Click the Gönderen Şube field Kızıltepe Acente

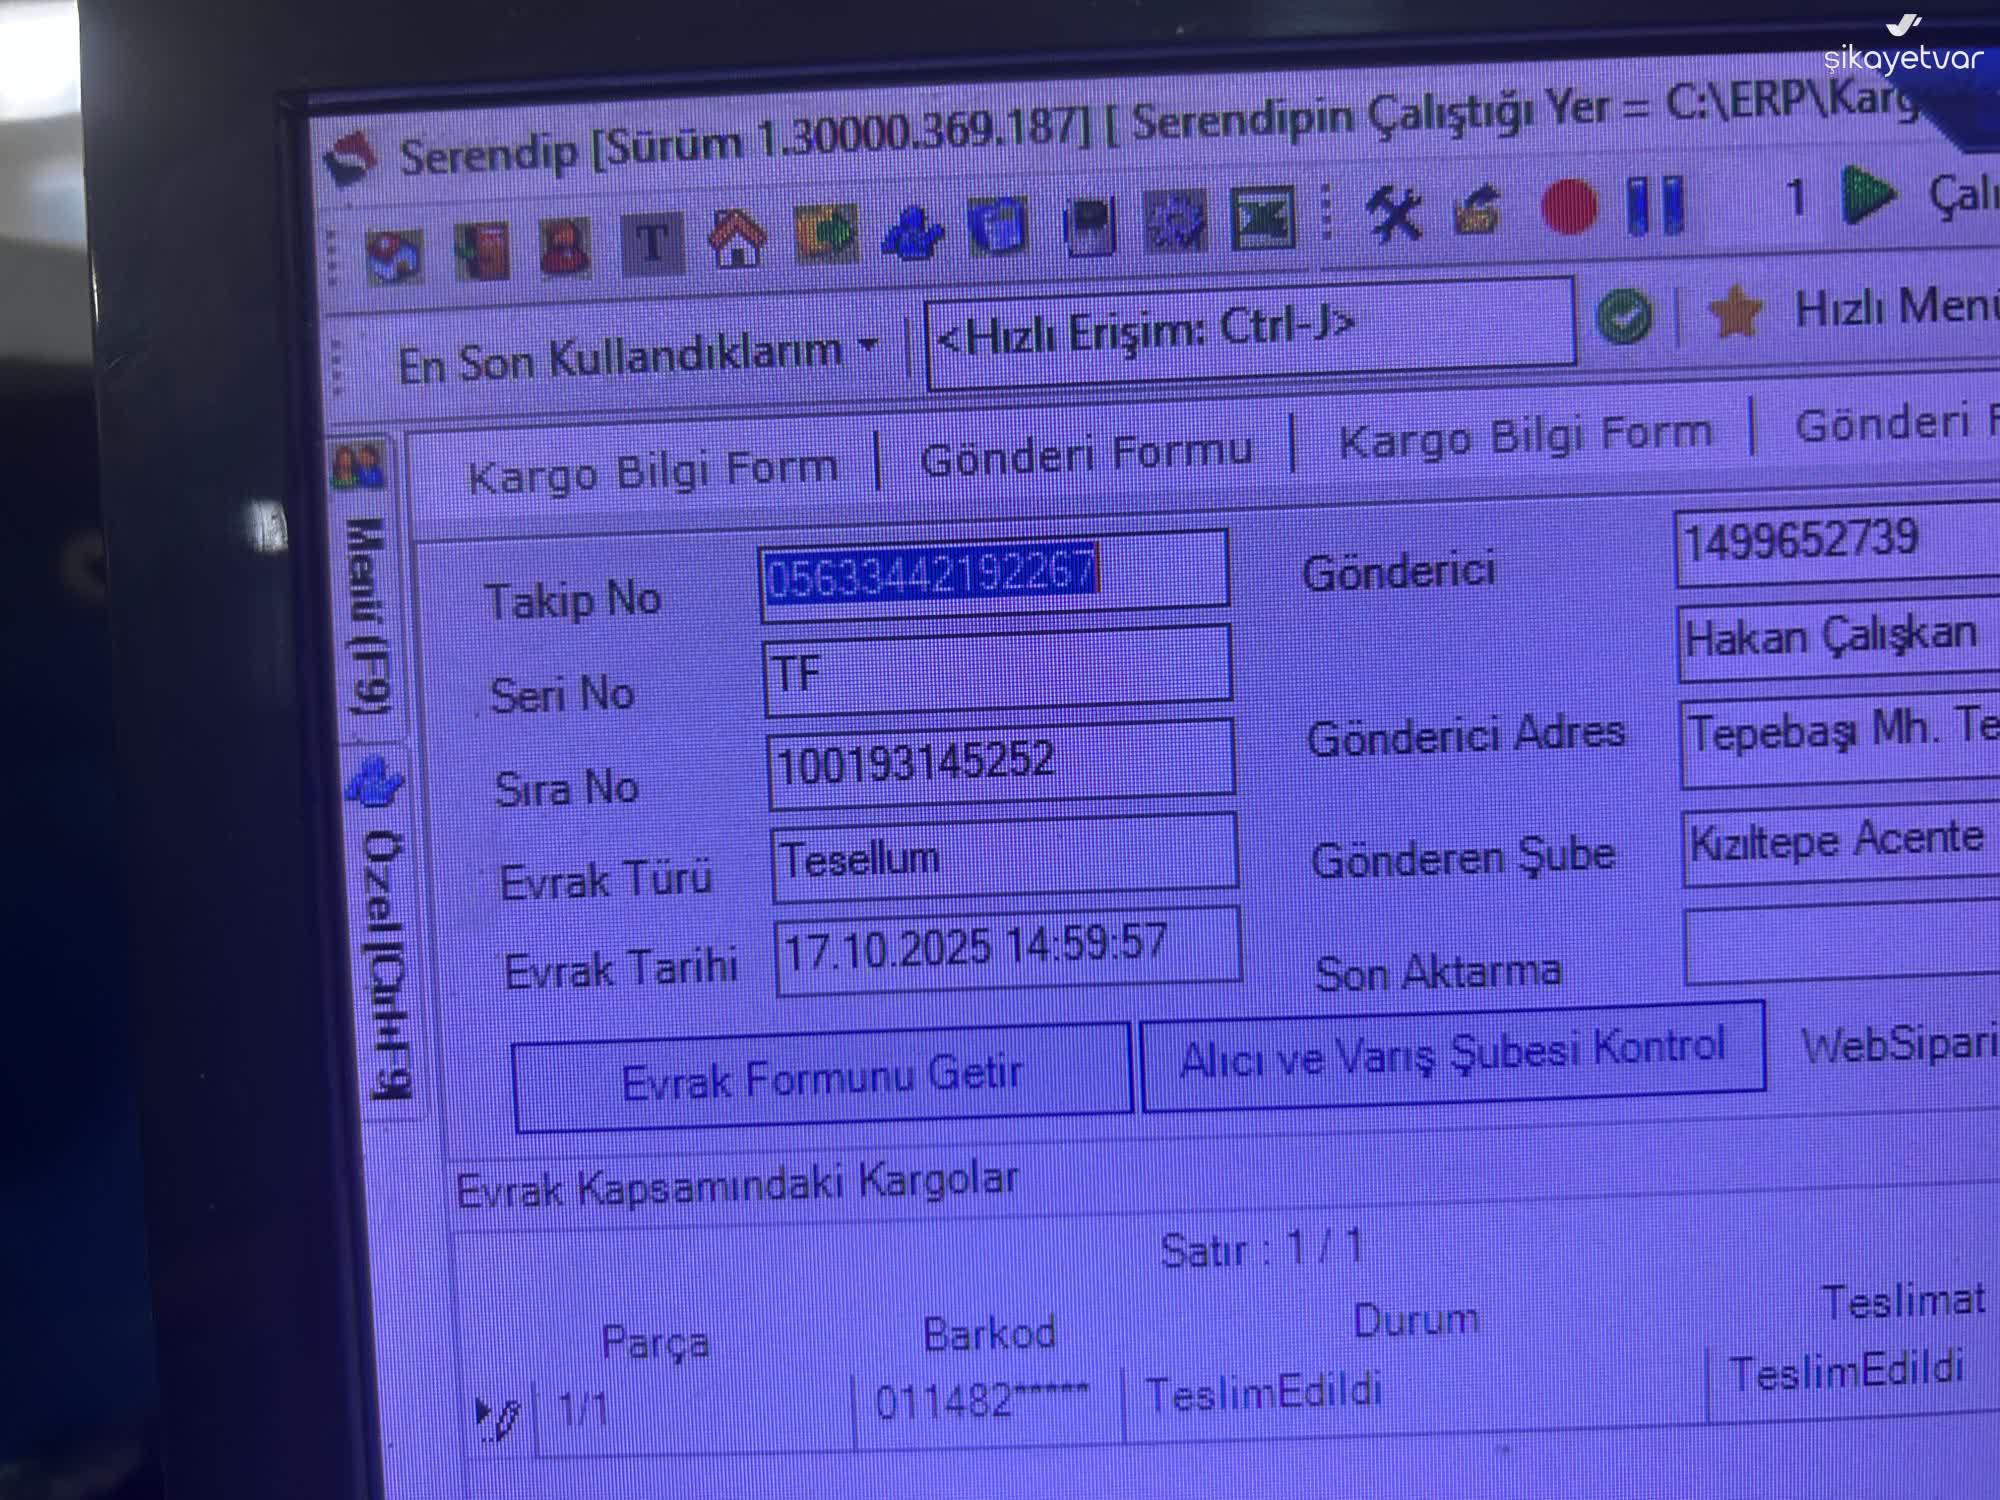[x=1842, y=846]
